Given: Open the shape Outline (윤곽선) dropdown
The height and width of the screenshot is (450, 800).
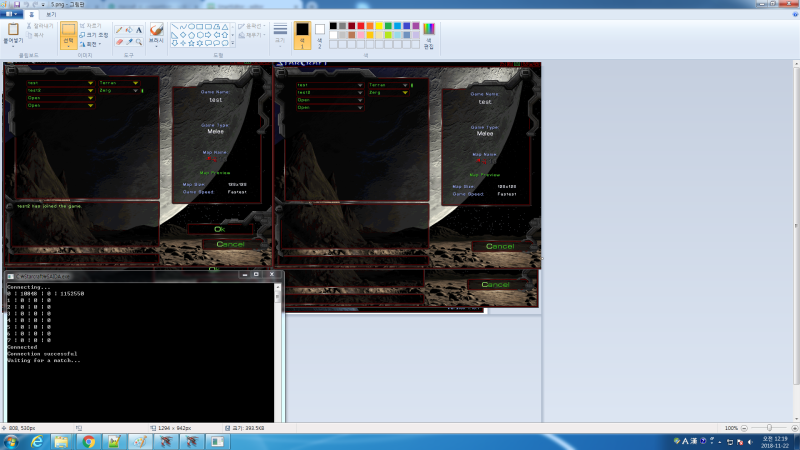Looking at the screenshot, I should tap(252, 26).
